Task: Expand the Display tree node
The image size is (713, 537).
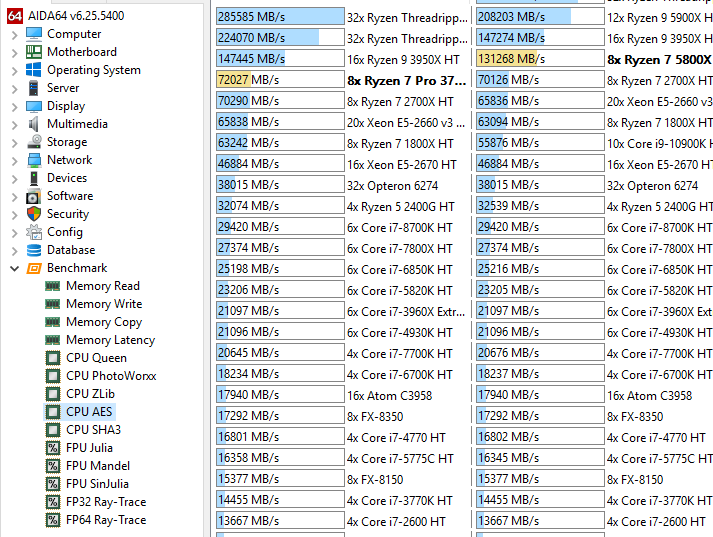Action: tap(15, 106)
